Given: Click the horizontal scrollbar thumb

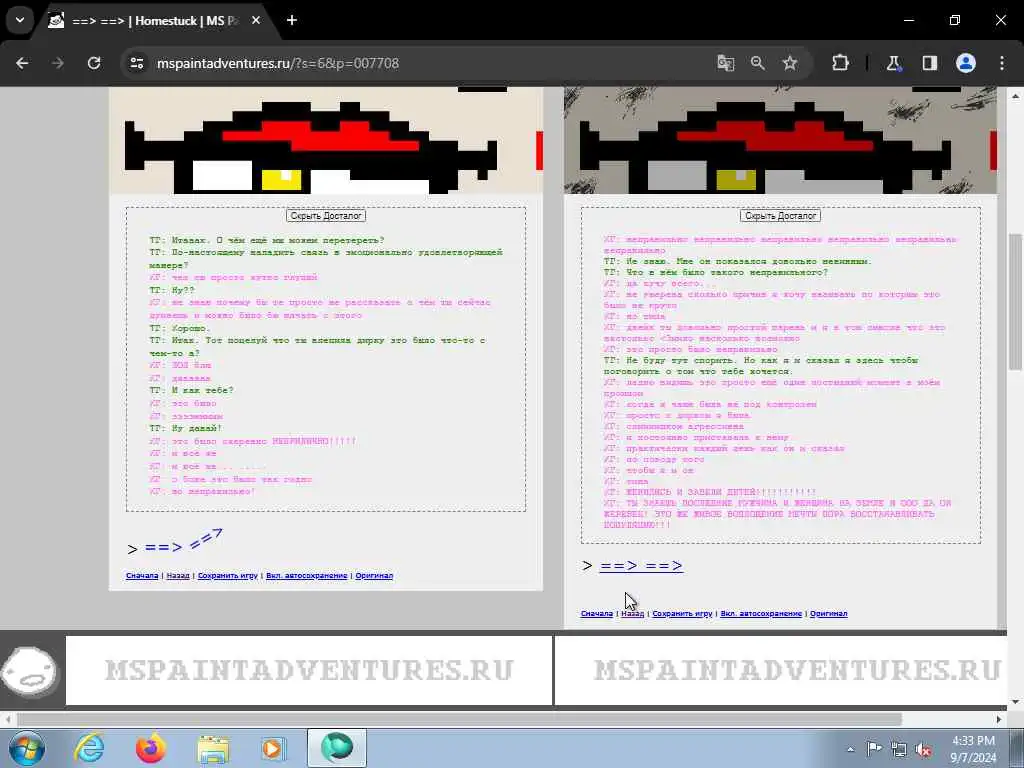Looking at the screenshot, I should click(x=459, y=719).
